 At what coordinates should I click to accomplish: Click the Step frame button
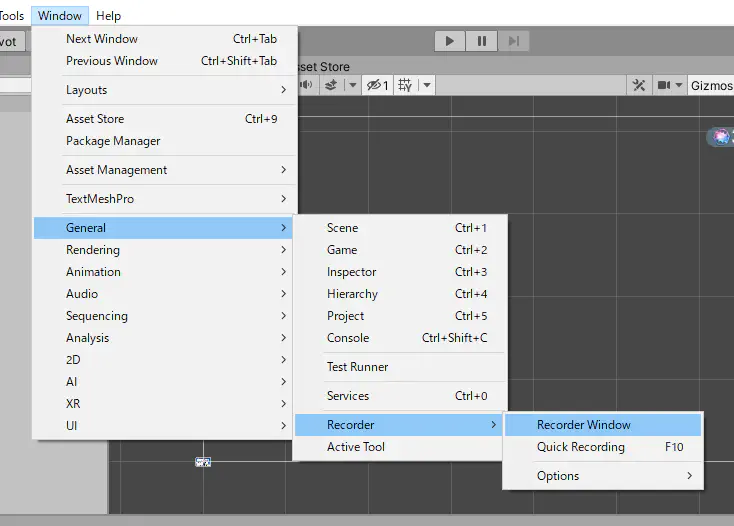[x=513, y=41]
